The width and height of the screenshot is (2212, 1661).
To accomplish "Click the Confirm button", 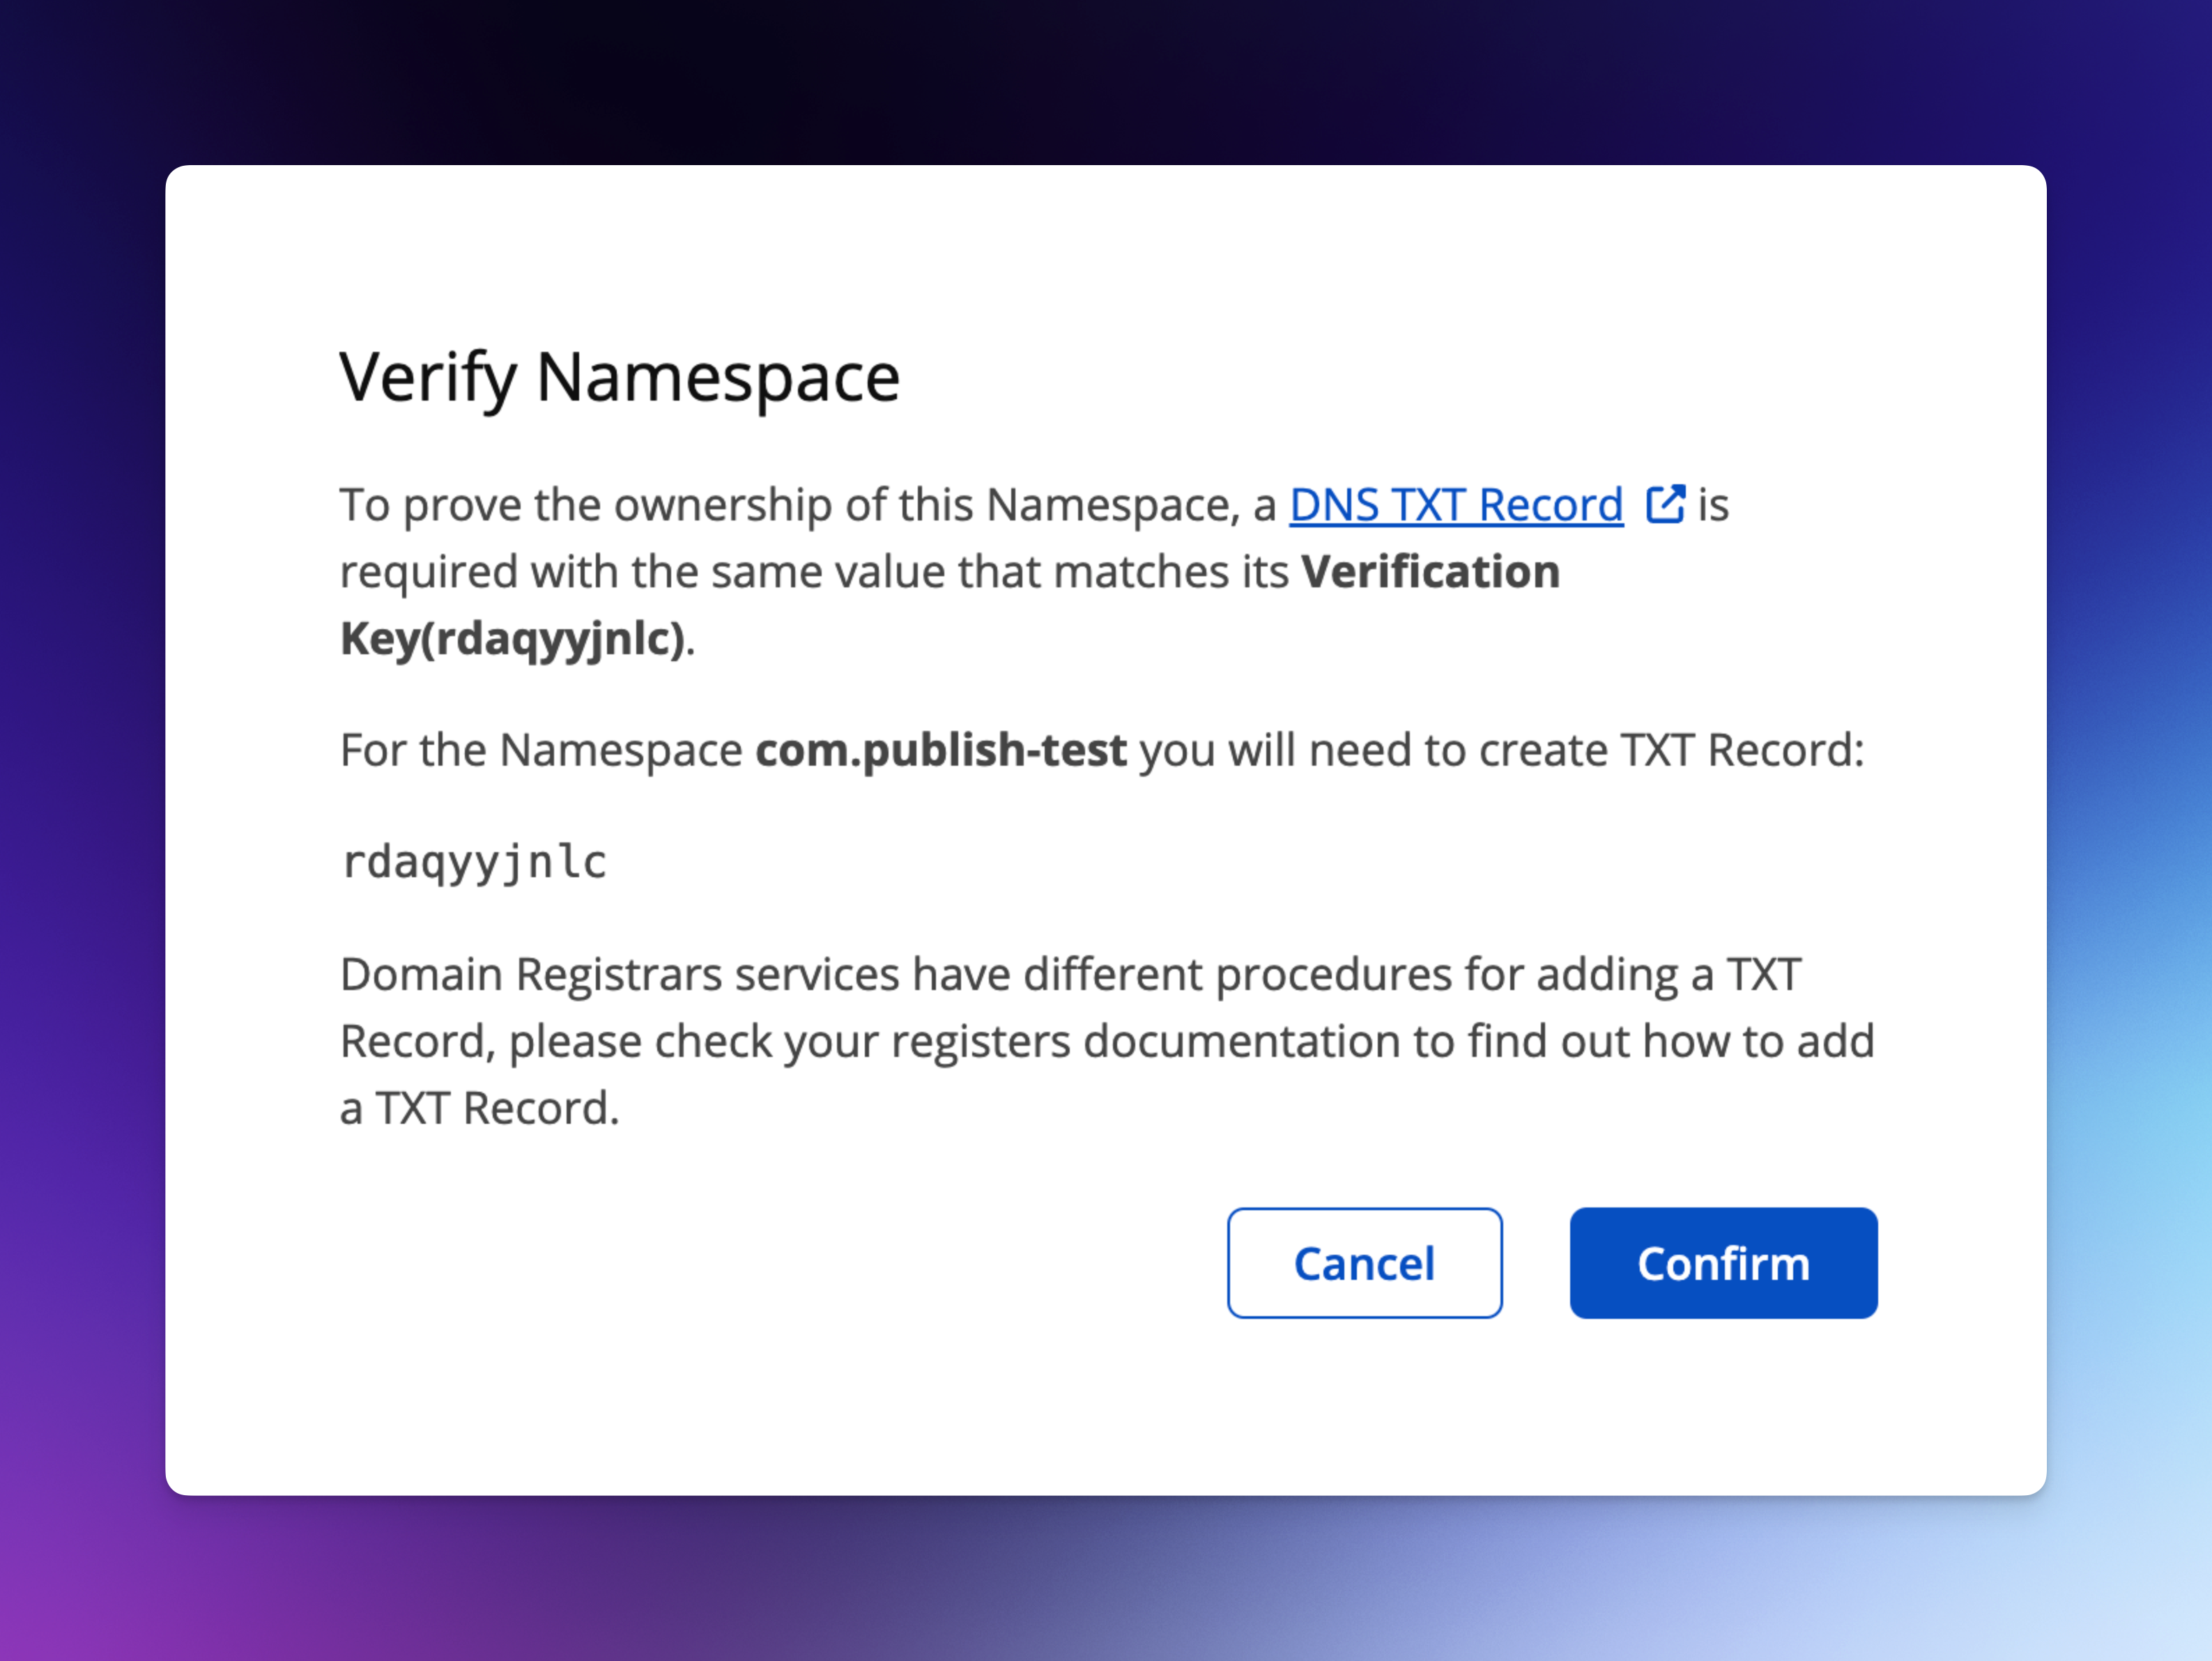I will click(1723, 1263).
